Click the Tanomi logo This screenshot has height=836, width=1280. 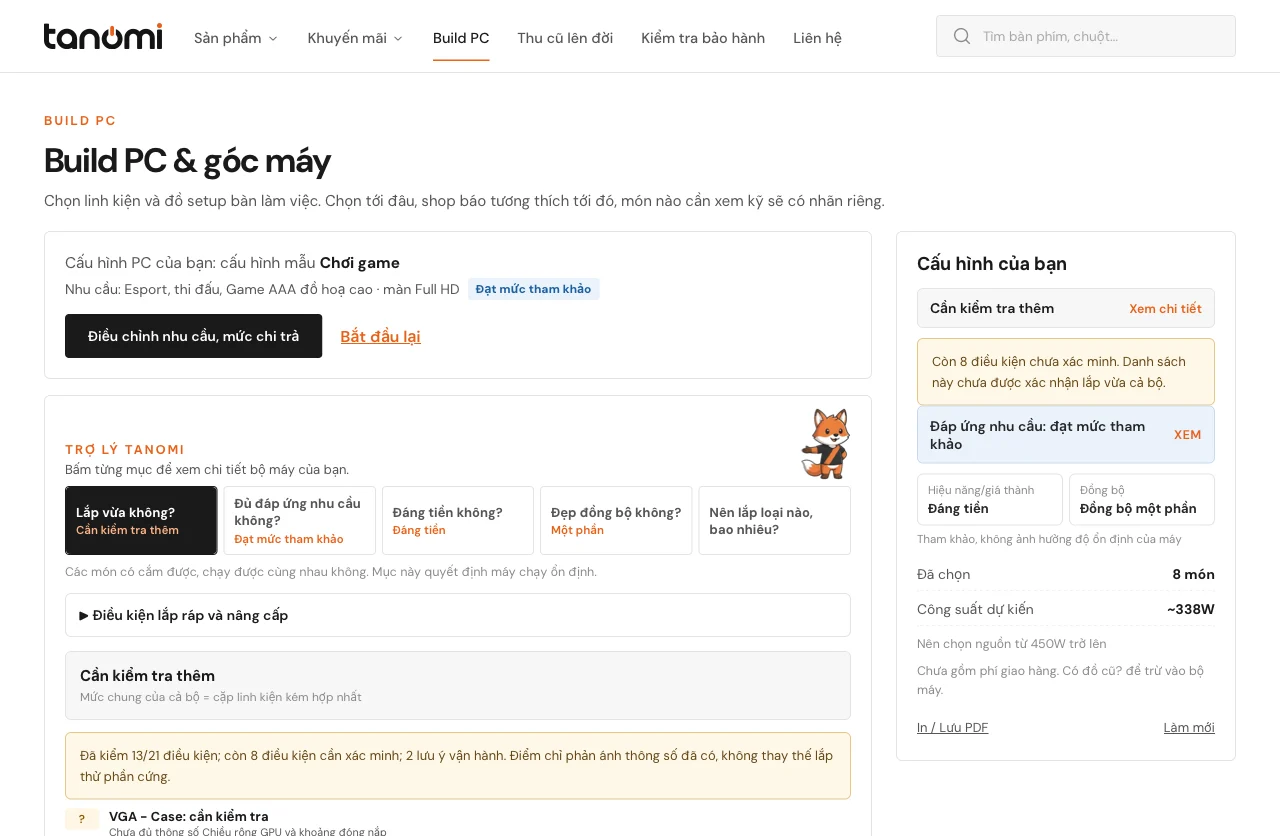point(103,37)
